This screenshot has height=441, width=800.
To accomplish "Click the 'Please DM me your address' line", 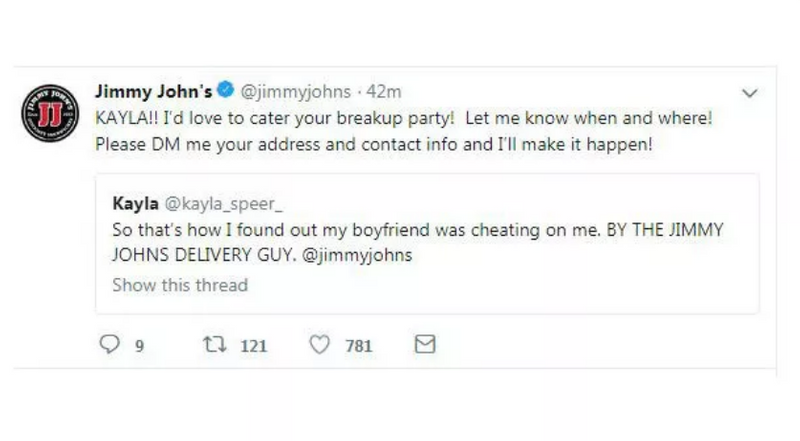I will [375, 144].
